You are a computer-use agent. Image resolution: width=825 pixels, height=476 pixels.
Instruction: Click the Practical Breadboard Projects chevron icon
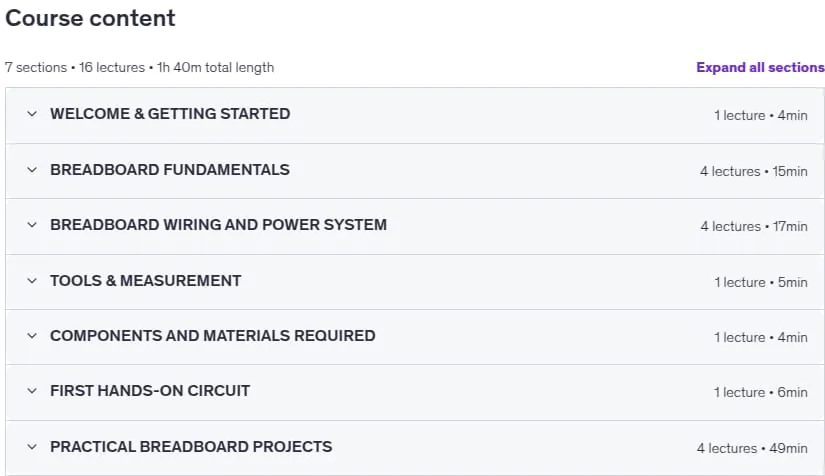tap(32, 447)
